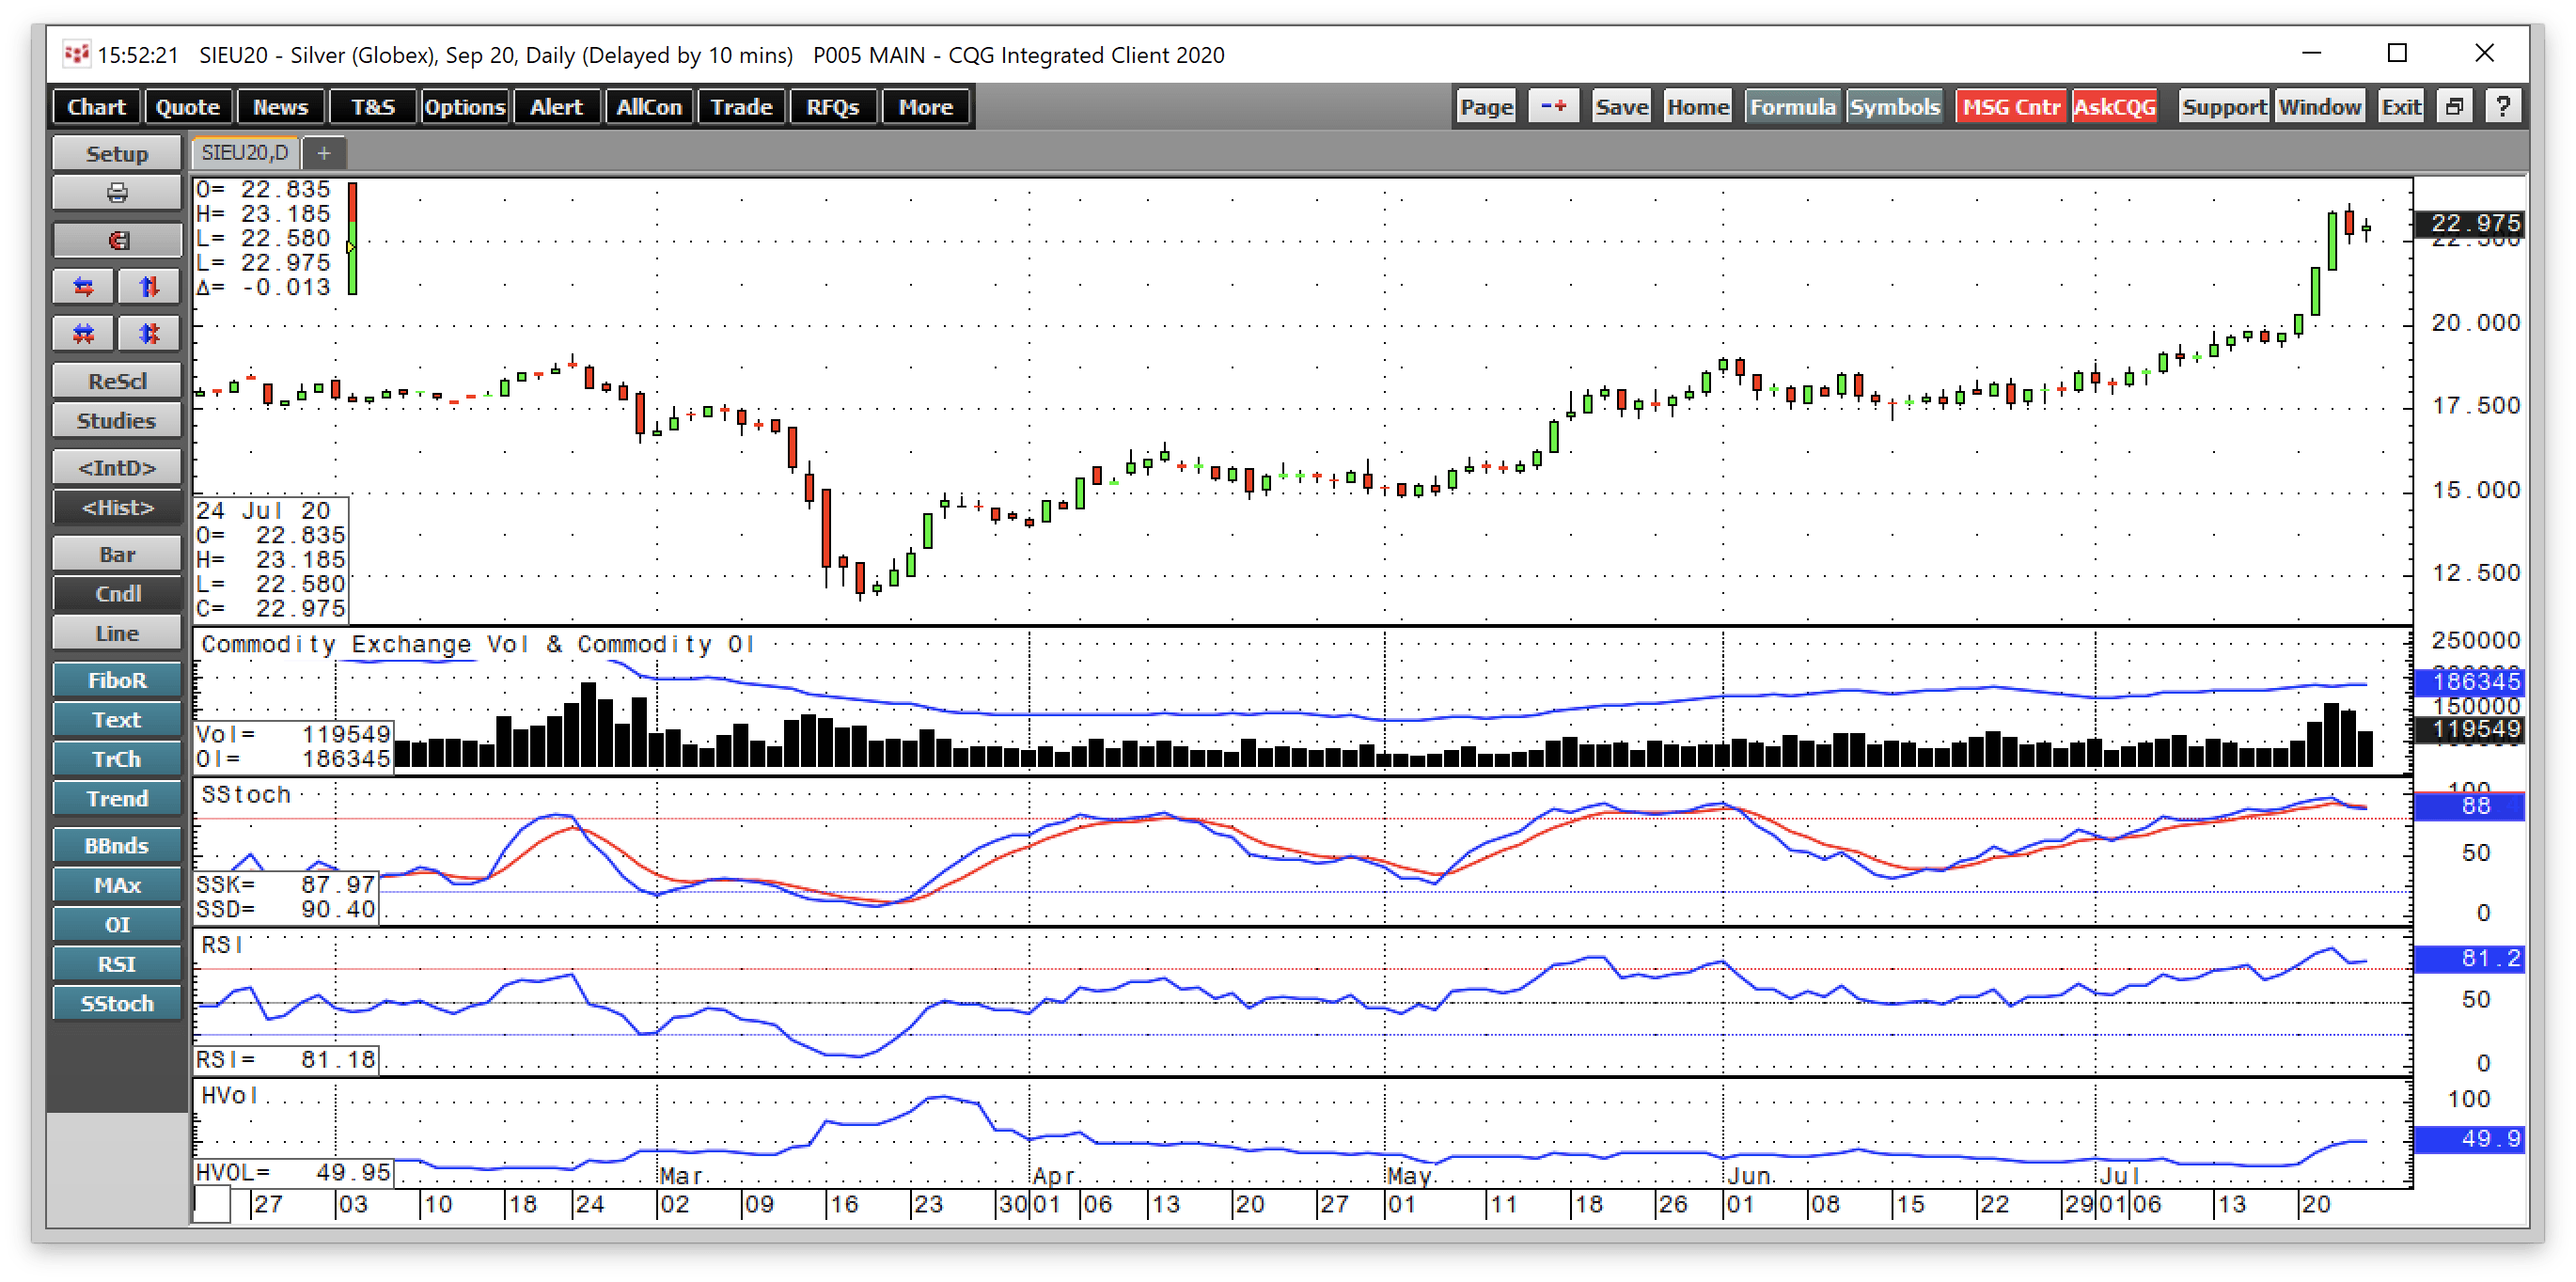Click the Setup button

[117, 154]
